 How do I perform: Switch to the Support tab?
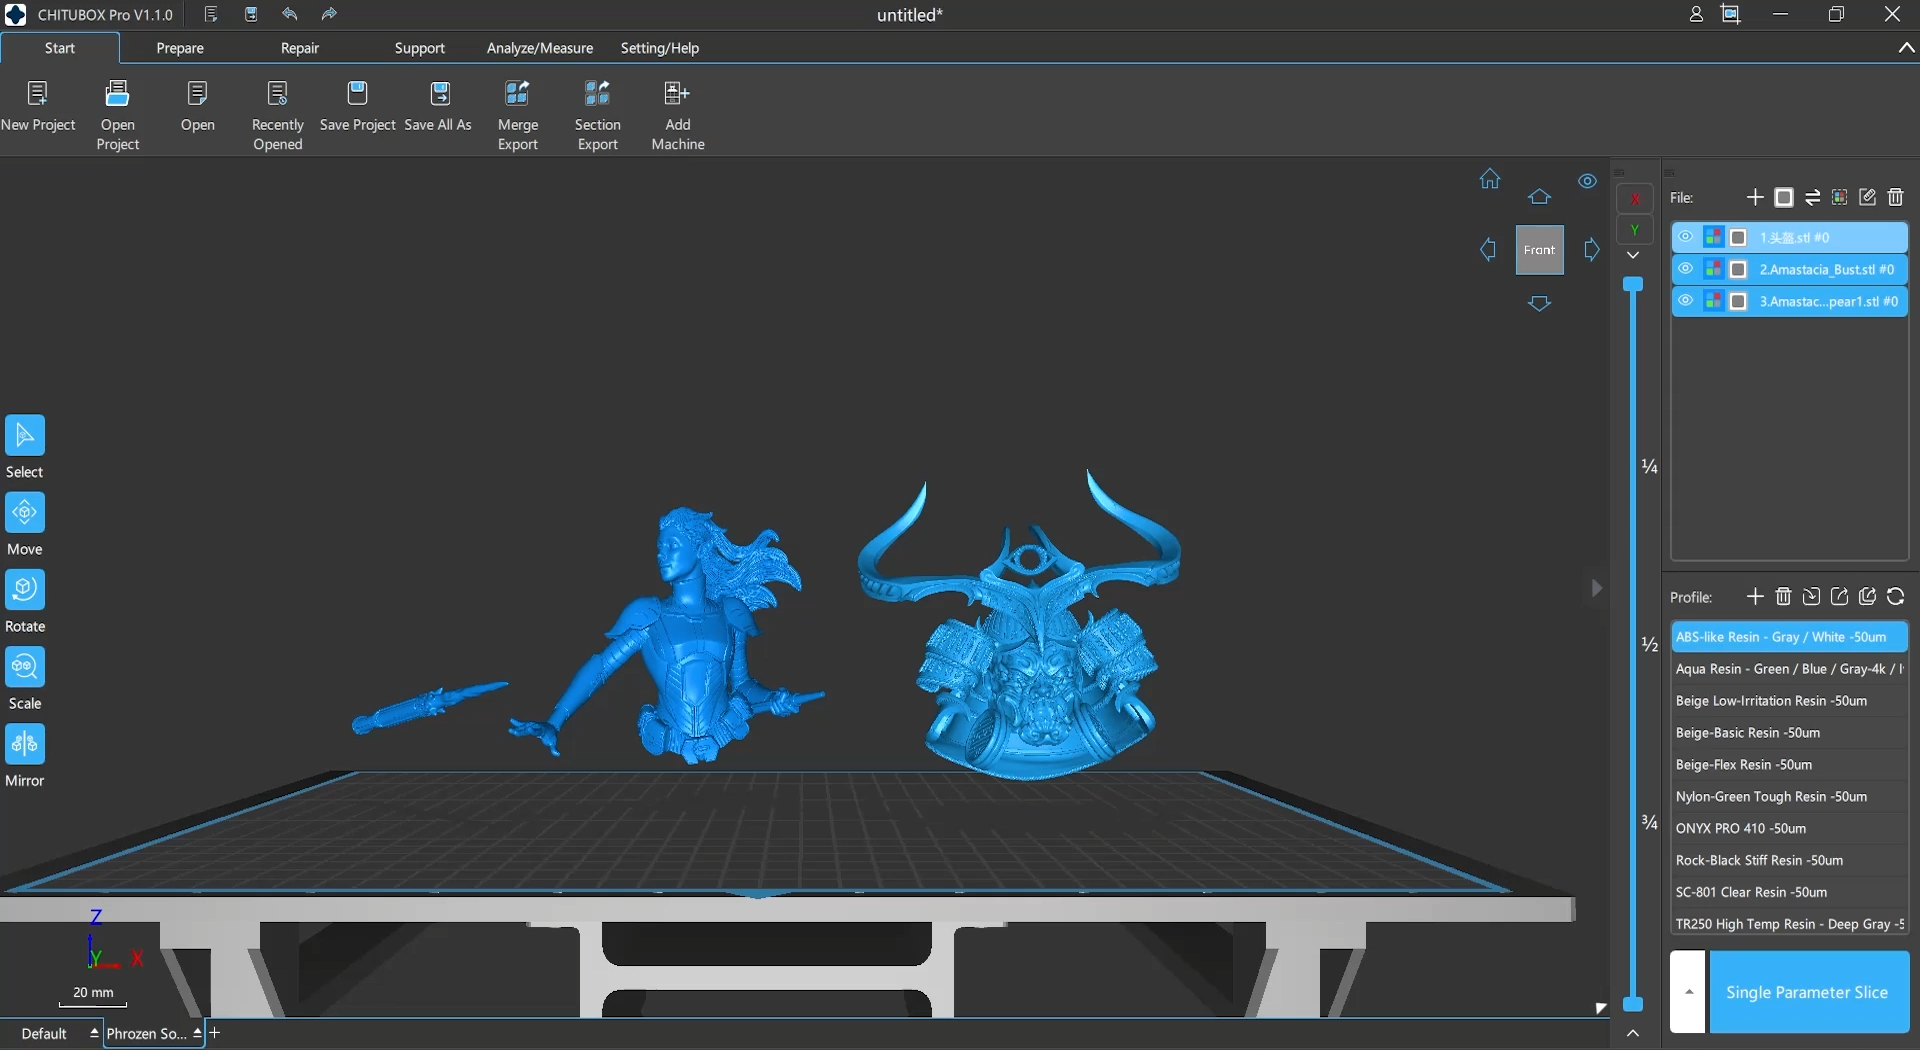tap(419, 48)
